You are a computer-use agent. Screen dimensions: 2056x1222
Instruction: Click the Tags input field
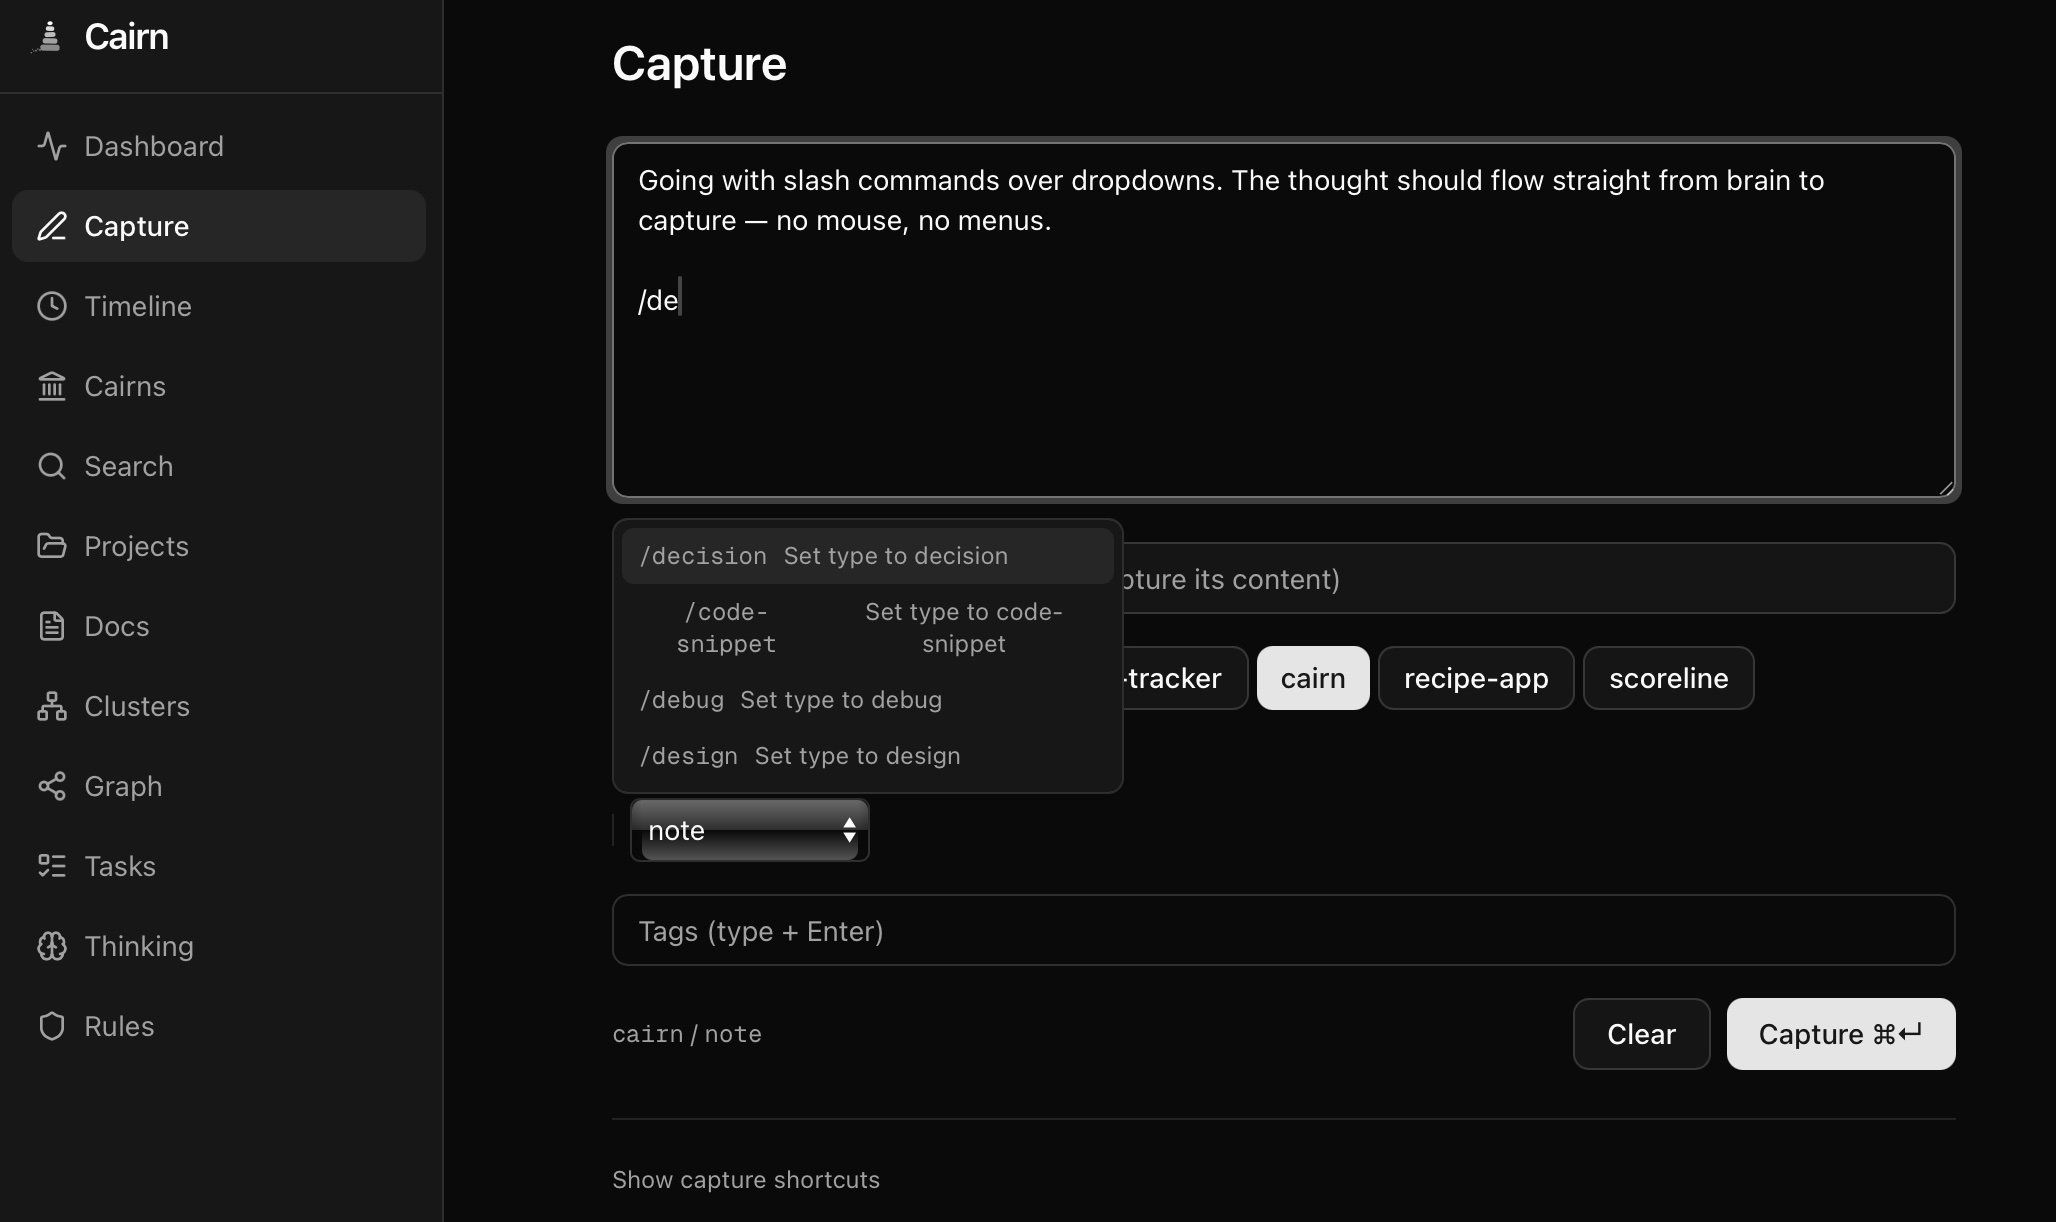(x=1283, y=930)
